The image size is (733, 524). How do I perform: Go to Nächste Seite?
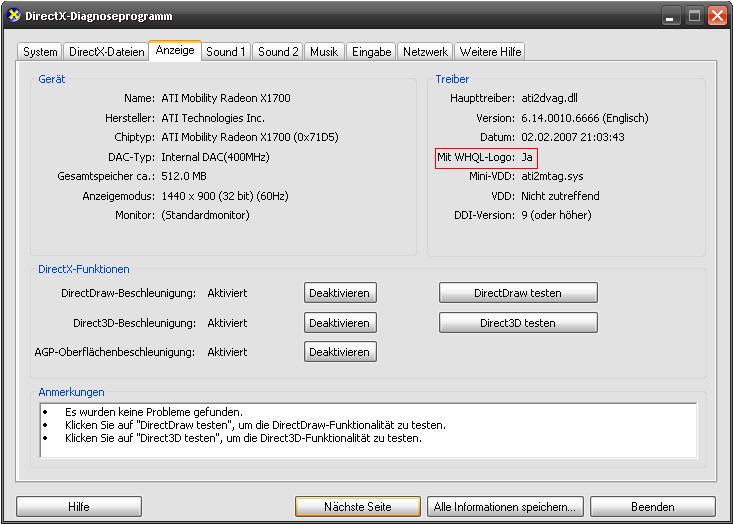358,507
